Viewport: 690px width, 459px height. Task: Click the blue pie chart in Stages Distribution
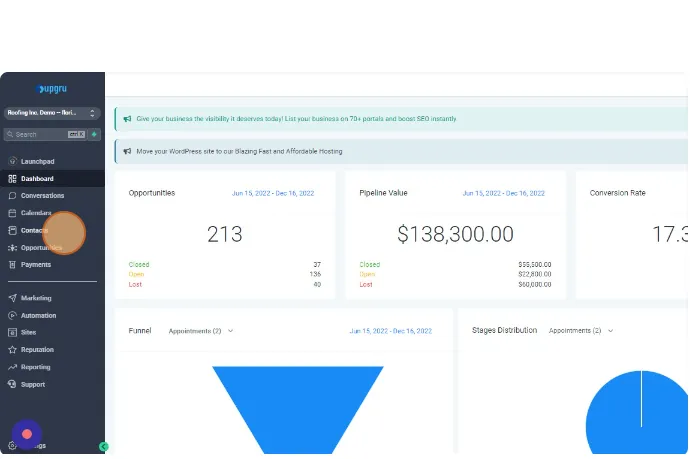pos(637,413)
